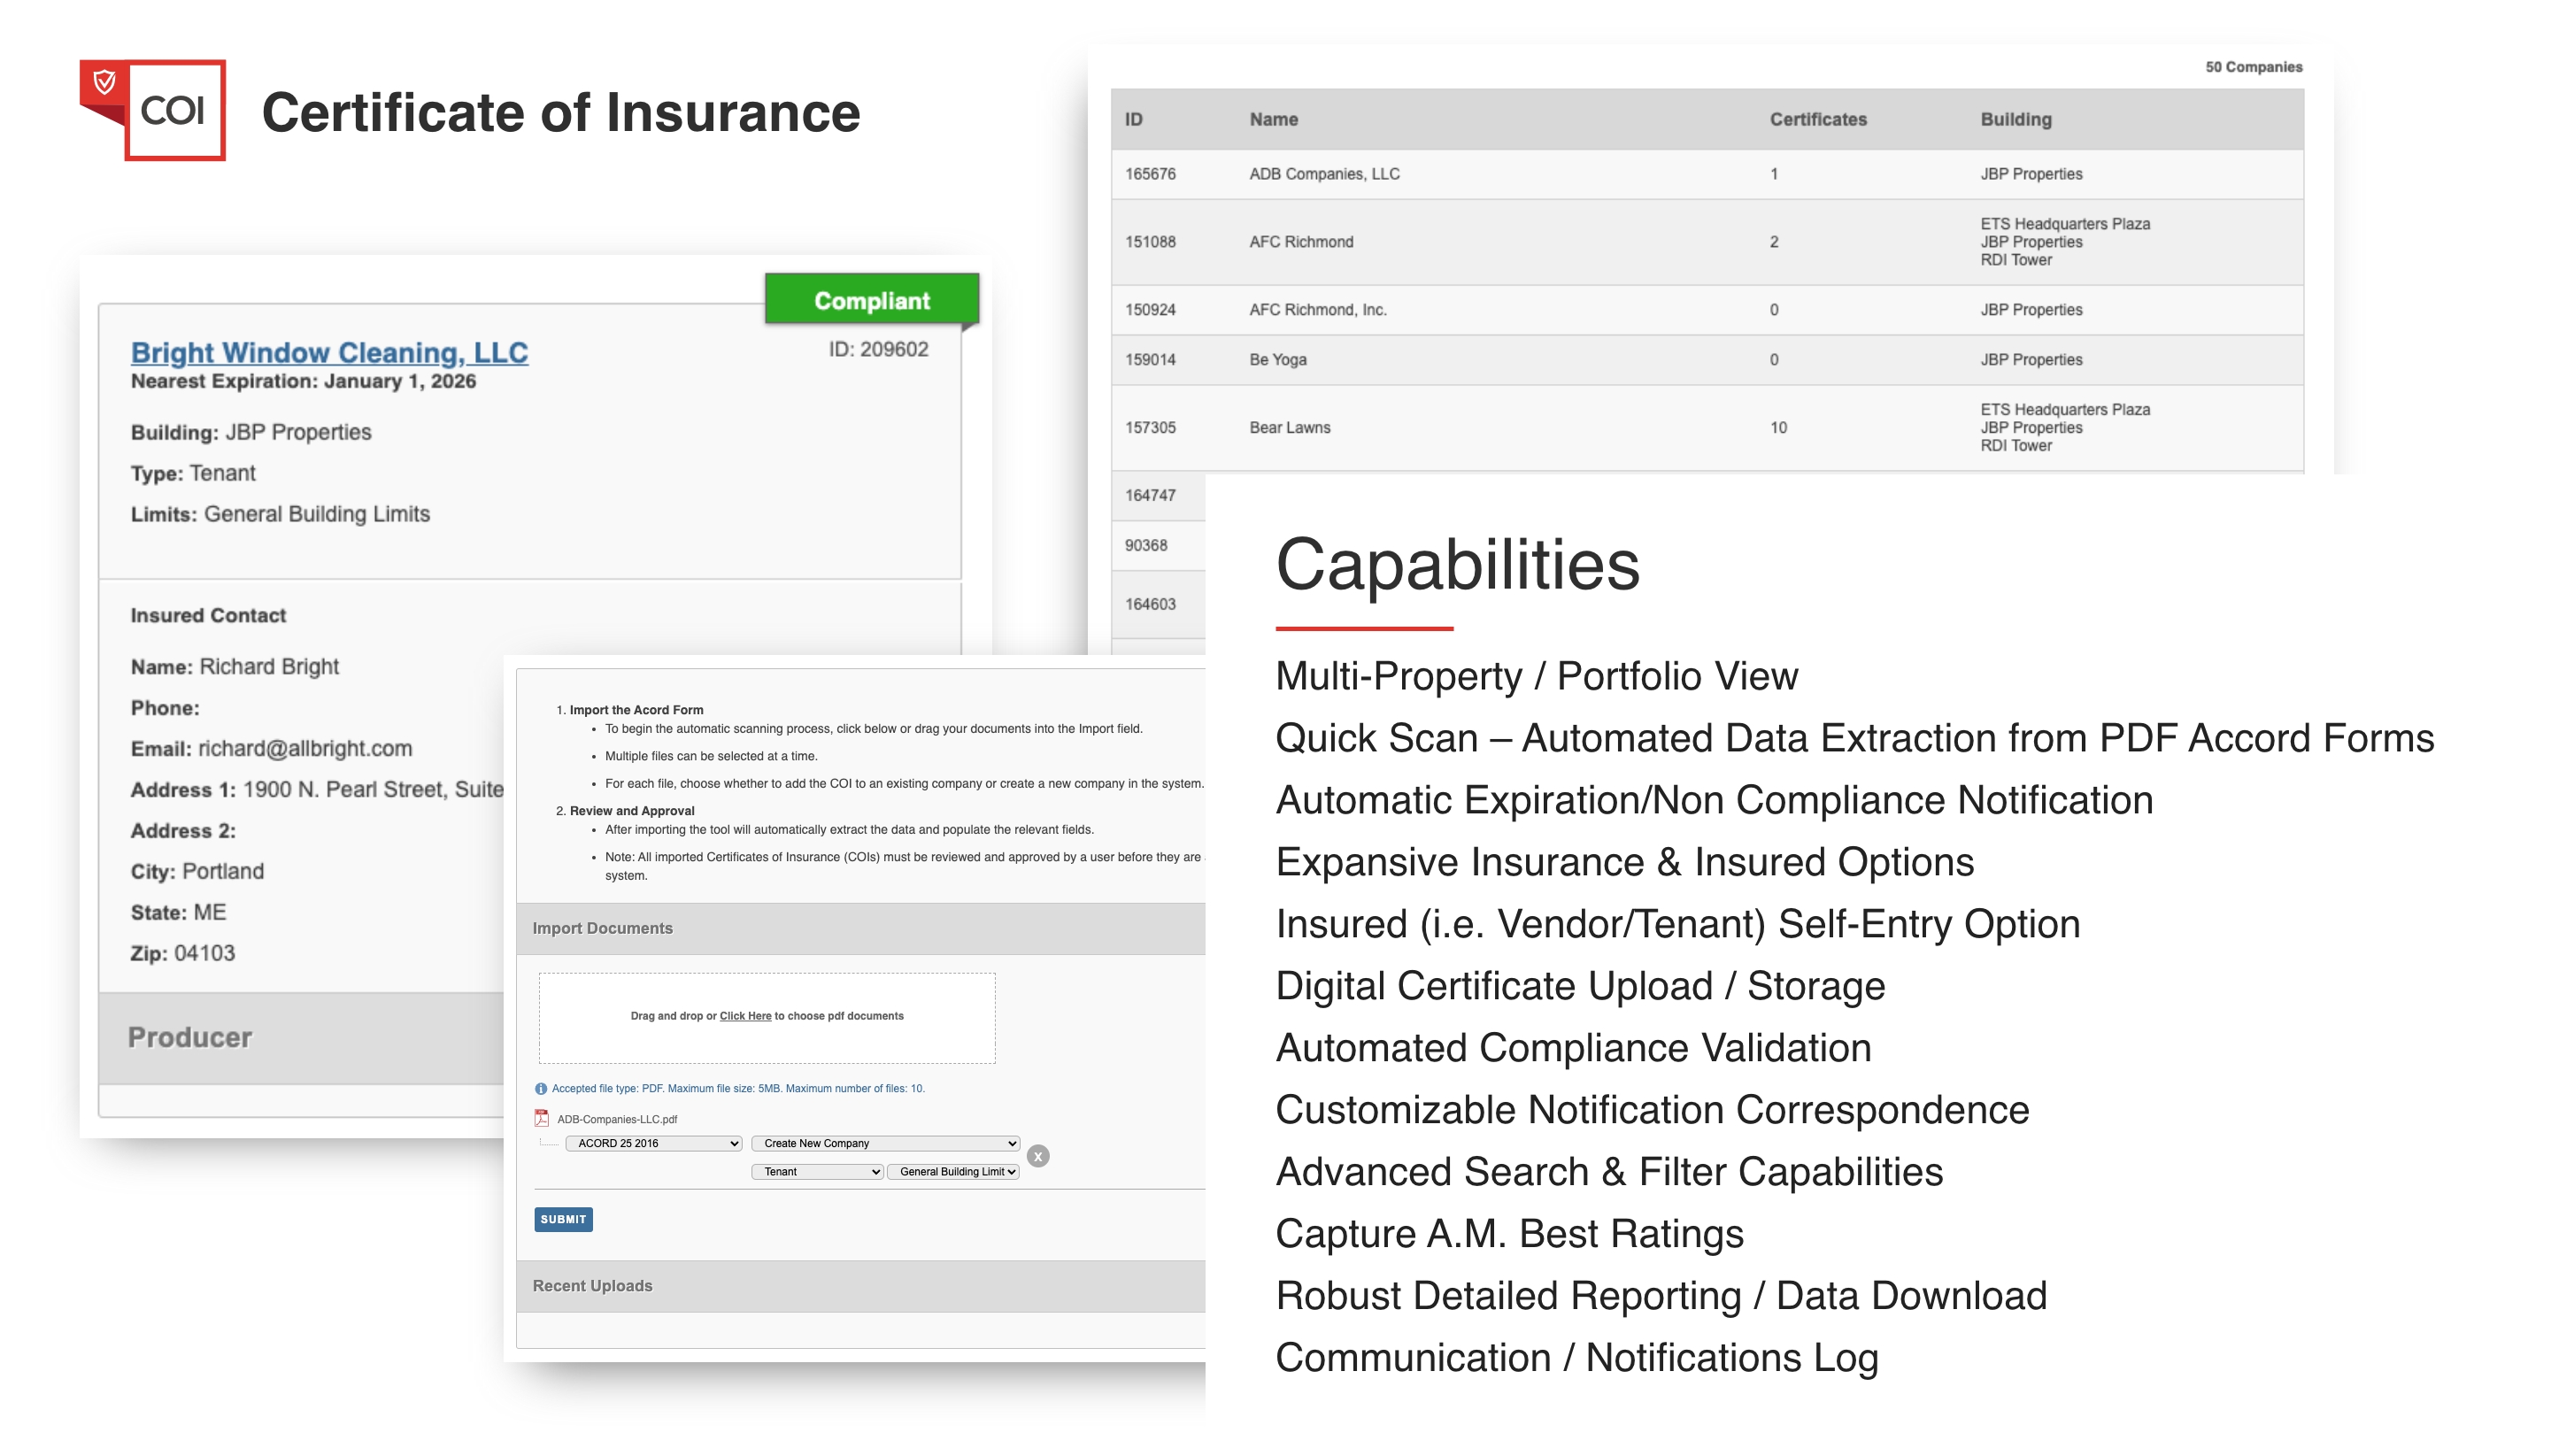Click the ADB-Companies-LLC.pdf file name
This screenshot has width=2551, height=1456.
pyautogui.click(x=616, y=1119)
